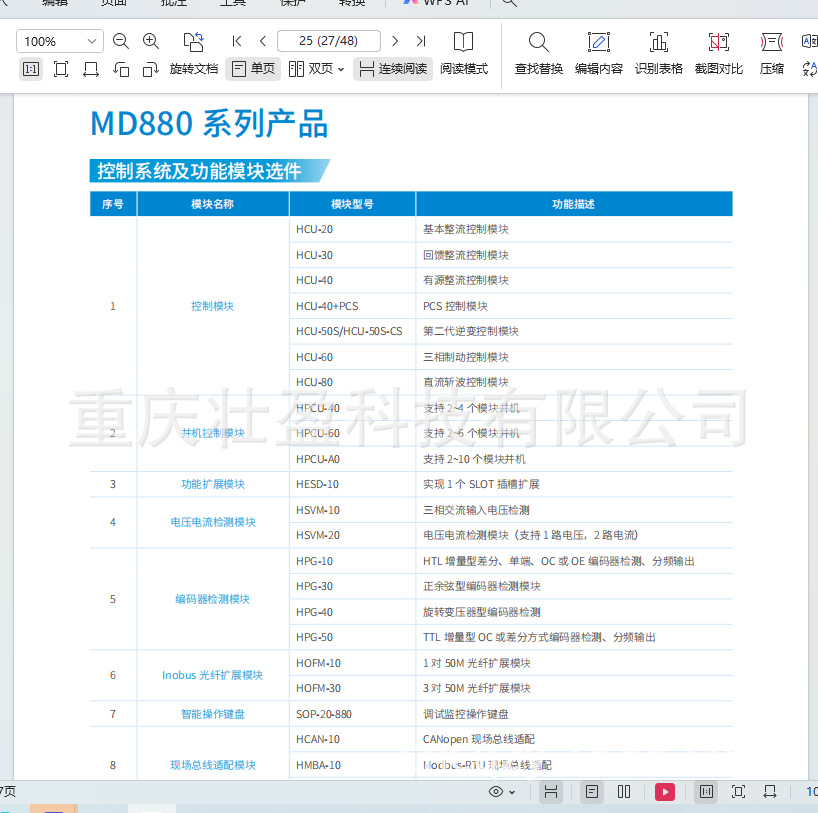Click the 电压电流检测模块 module name
818x813 pixels.
(213, 522)
